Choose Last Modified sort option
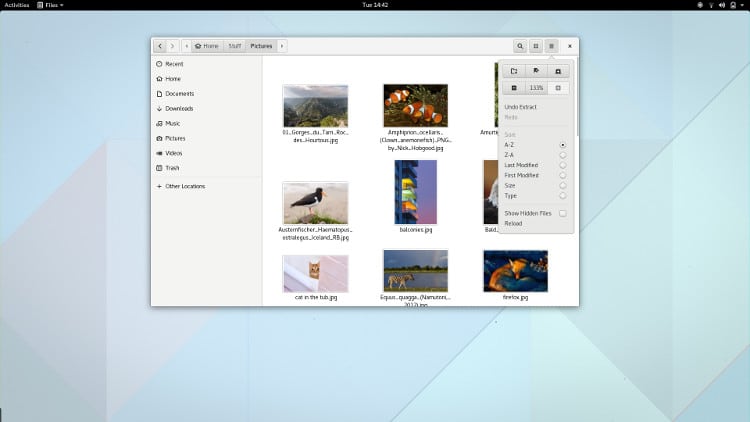 point(521,165)
